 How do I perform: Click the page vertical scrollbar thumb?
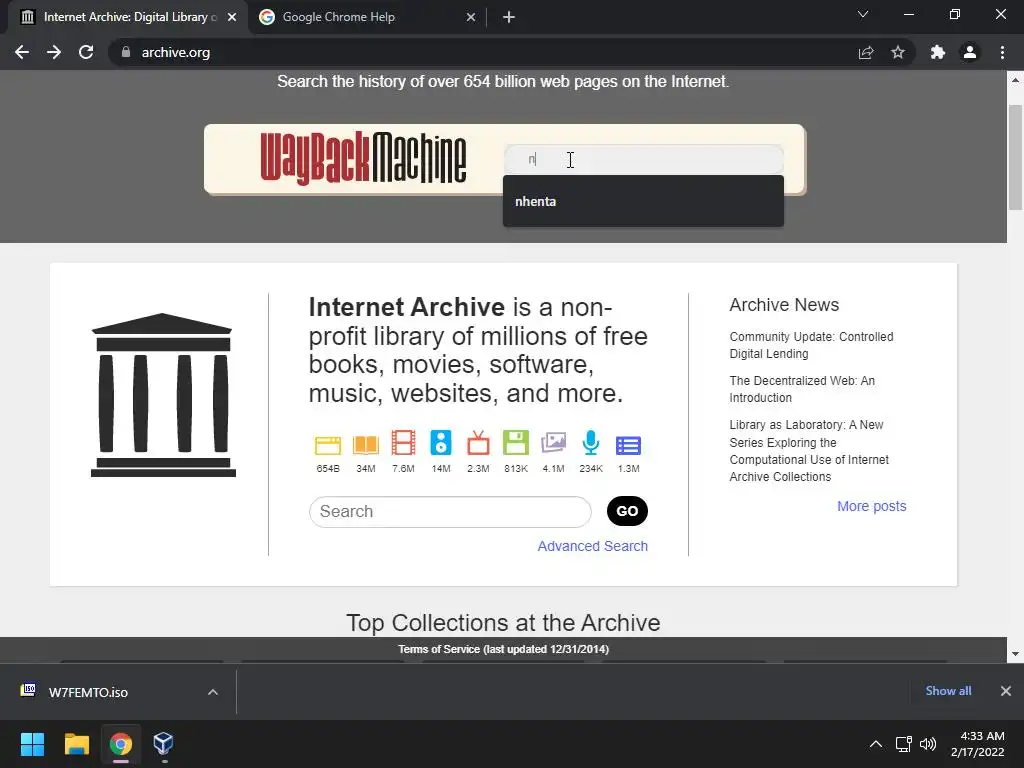click(1015, 157)
